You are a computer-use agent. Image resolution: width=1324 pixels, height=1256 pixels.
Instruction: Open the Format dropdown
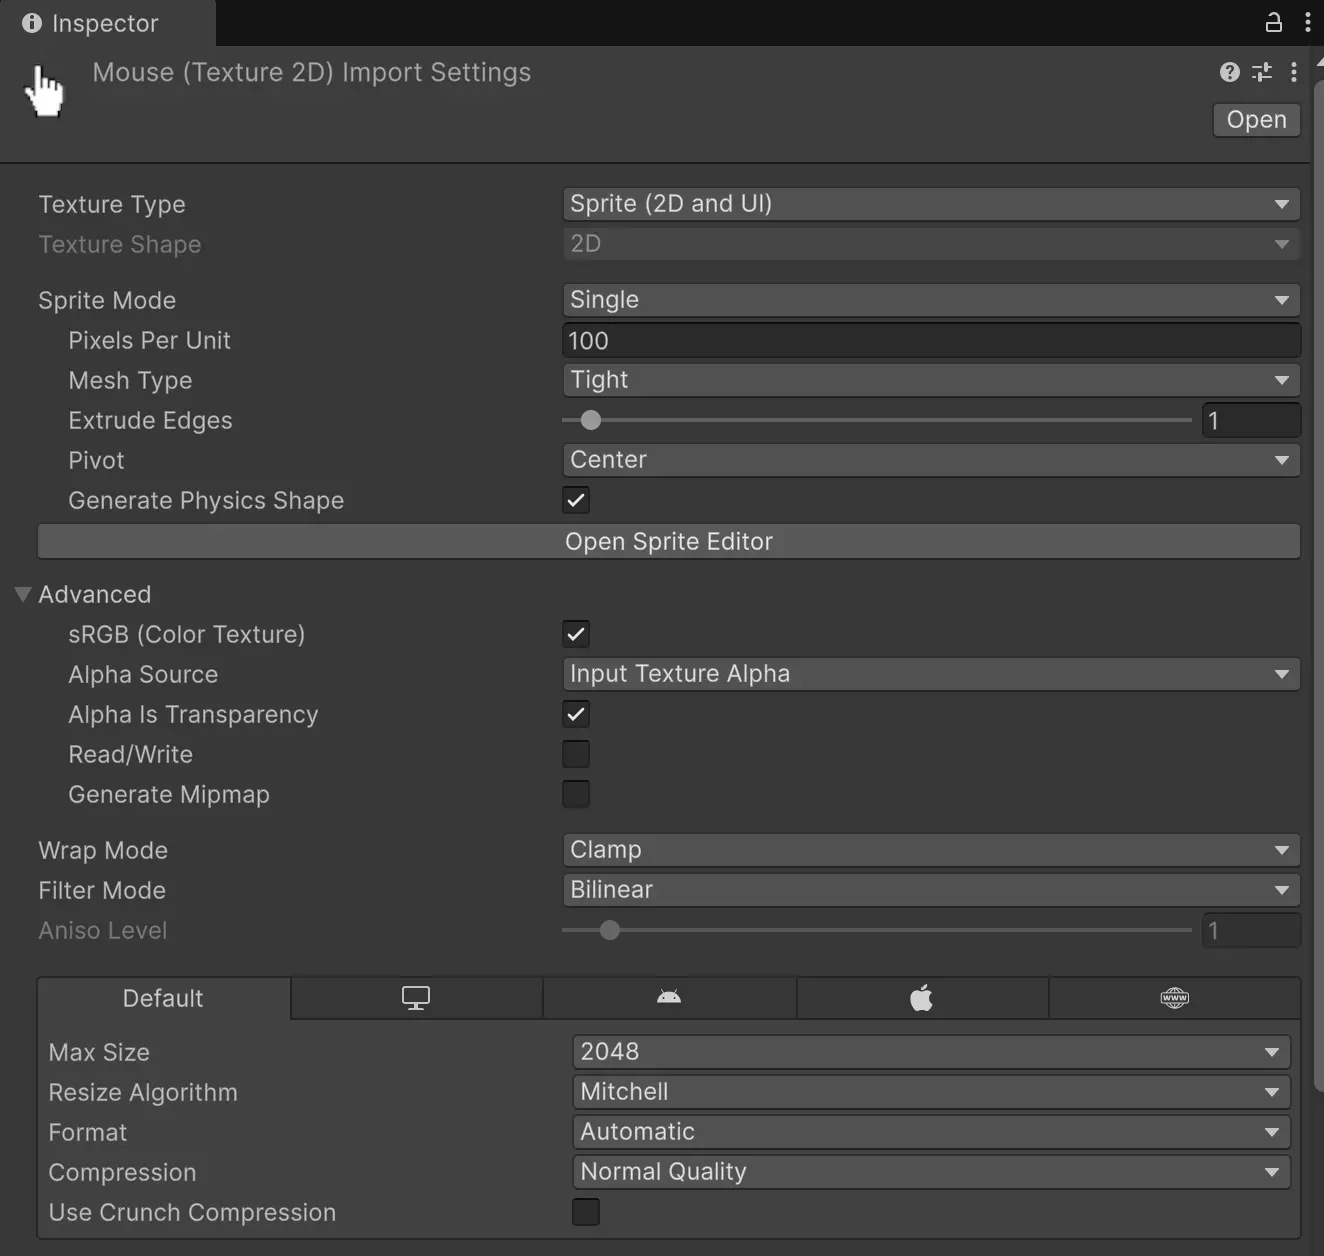tap(931, 1132)
